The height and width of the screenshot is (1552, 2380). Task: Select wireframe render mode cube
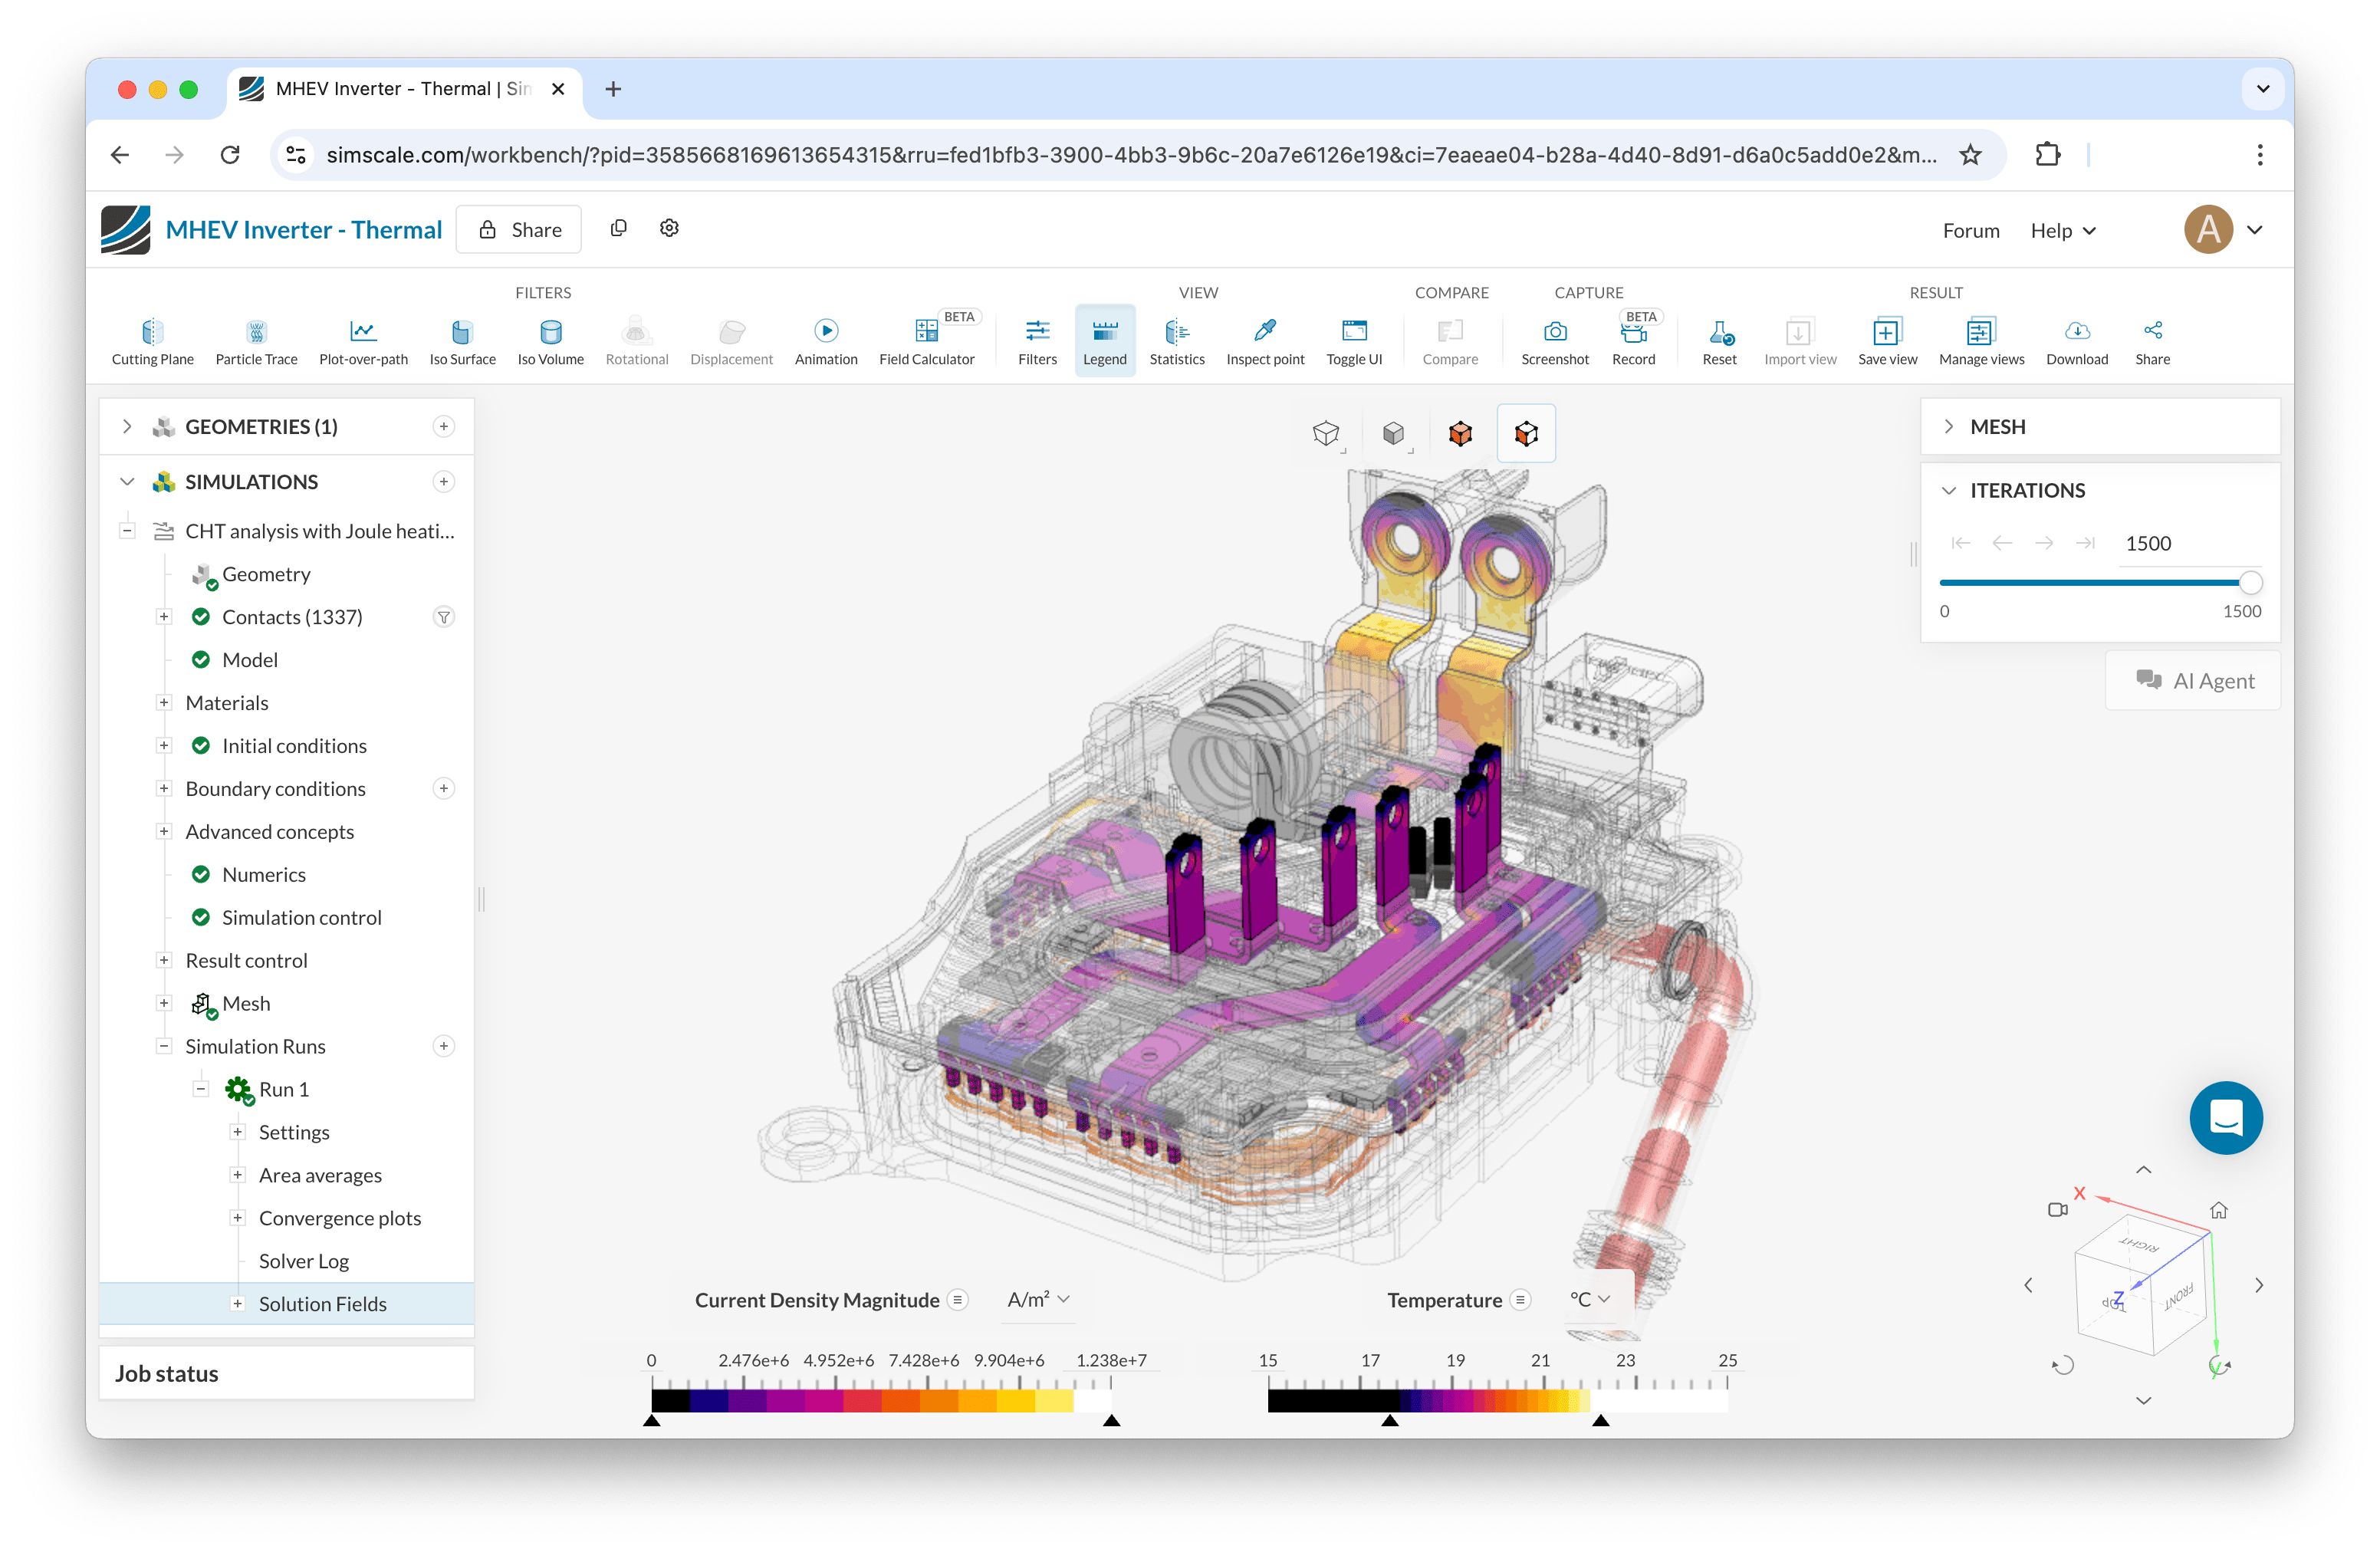1326,433
